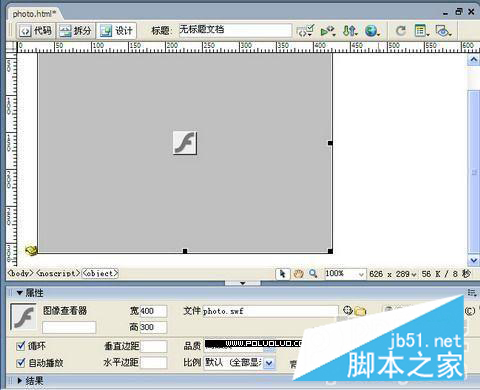
Task: Click the browse folder icon for file
Action: 360,311
